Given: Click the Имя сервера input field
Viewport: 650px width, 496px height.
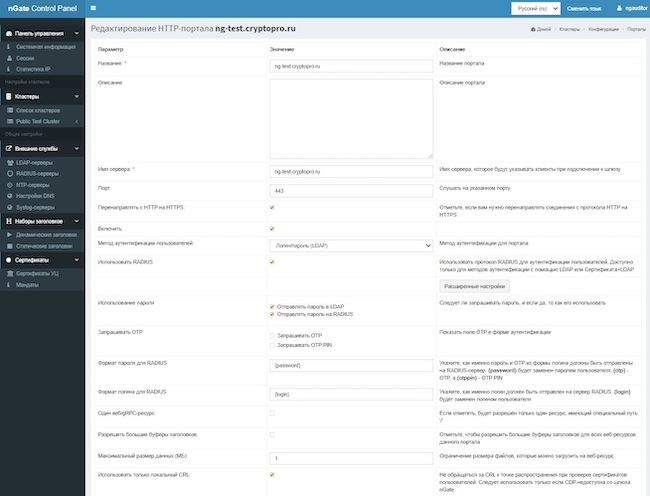Looking at the screenshot, I should point(351,172).
